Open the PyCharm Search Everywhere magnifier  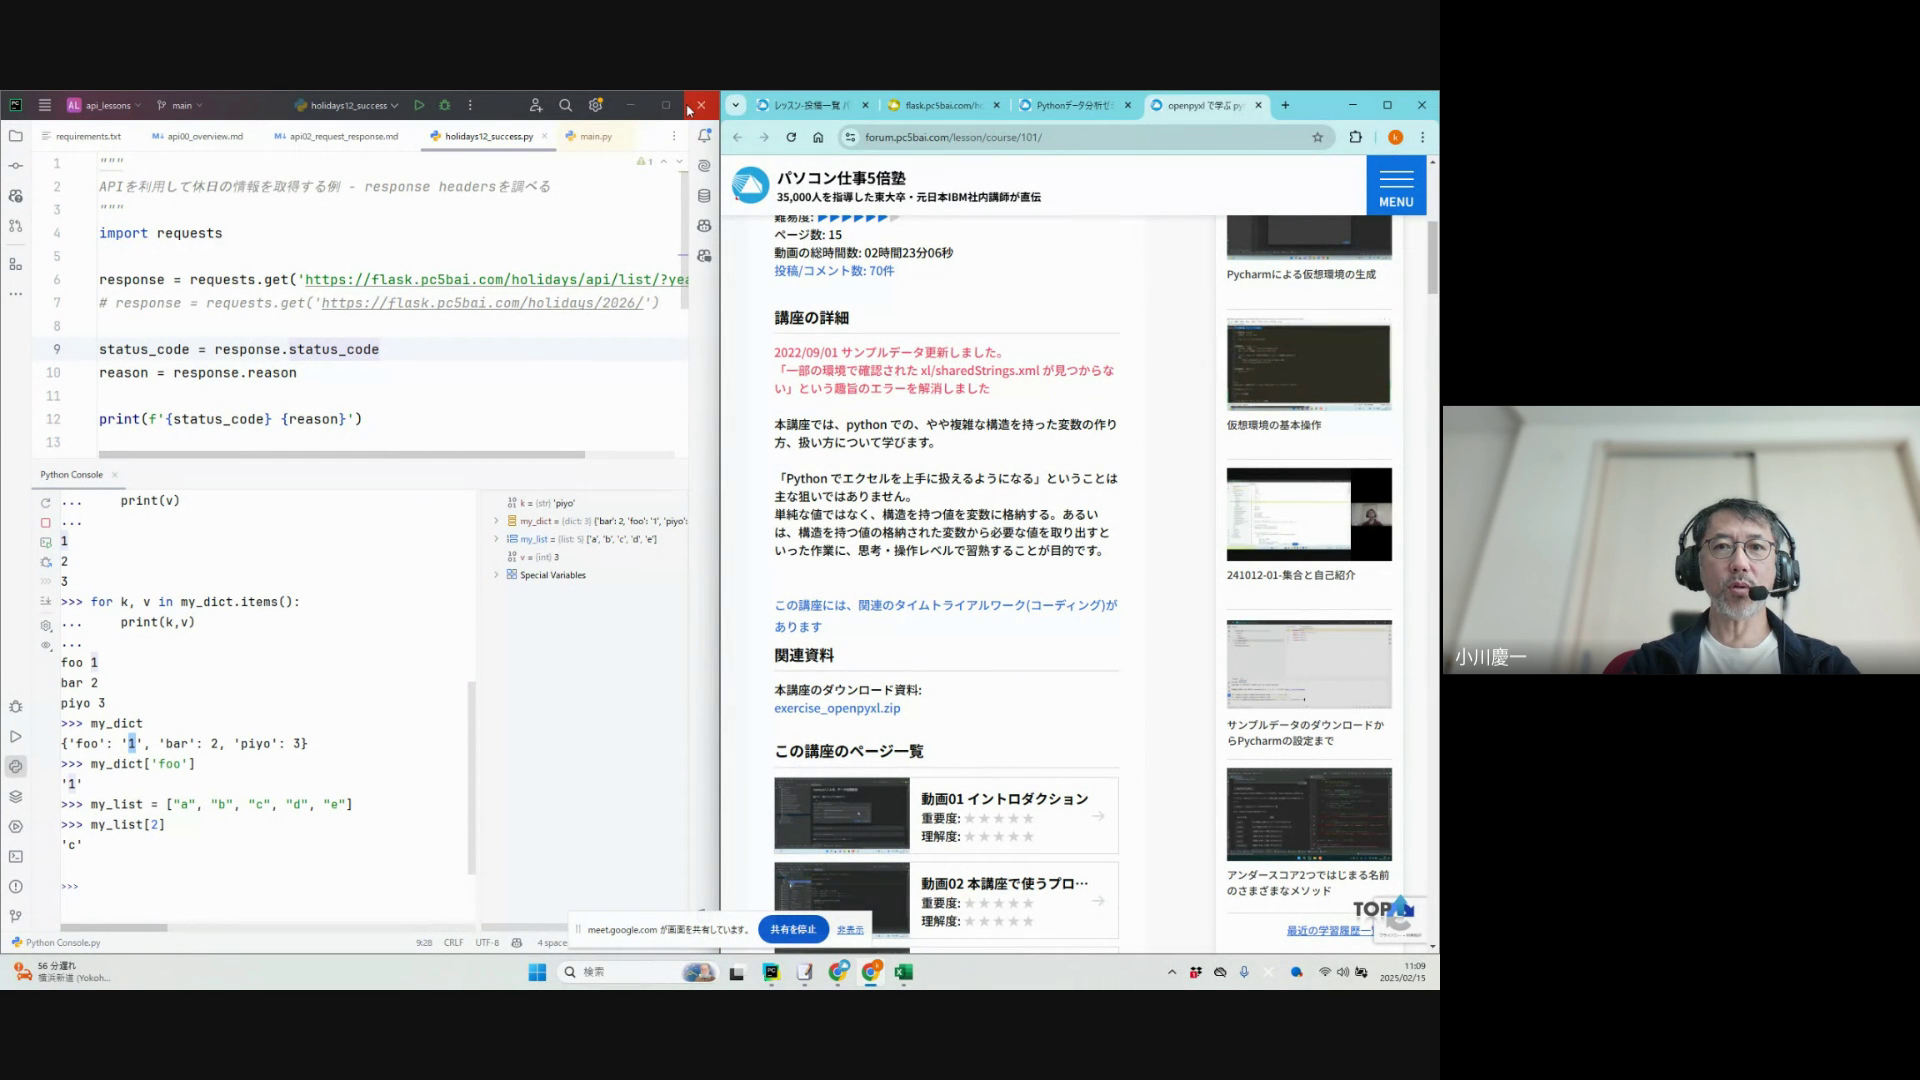click(x=565, y=105)
